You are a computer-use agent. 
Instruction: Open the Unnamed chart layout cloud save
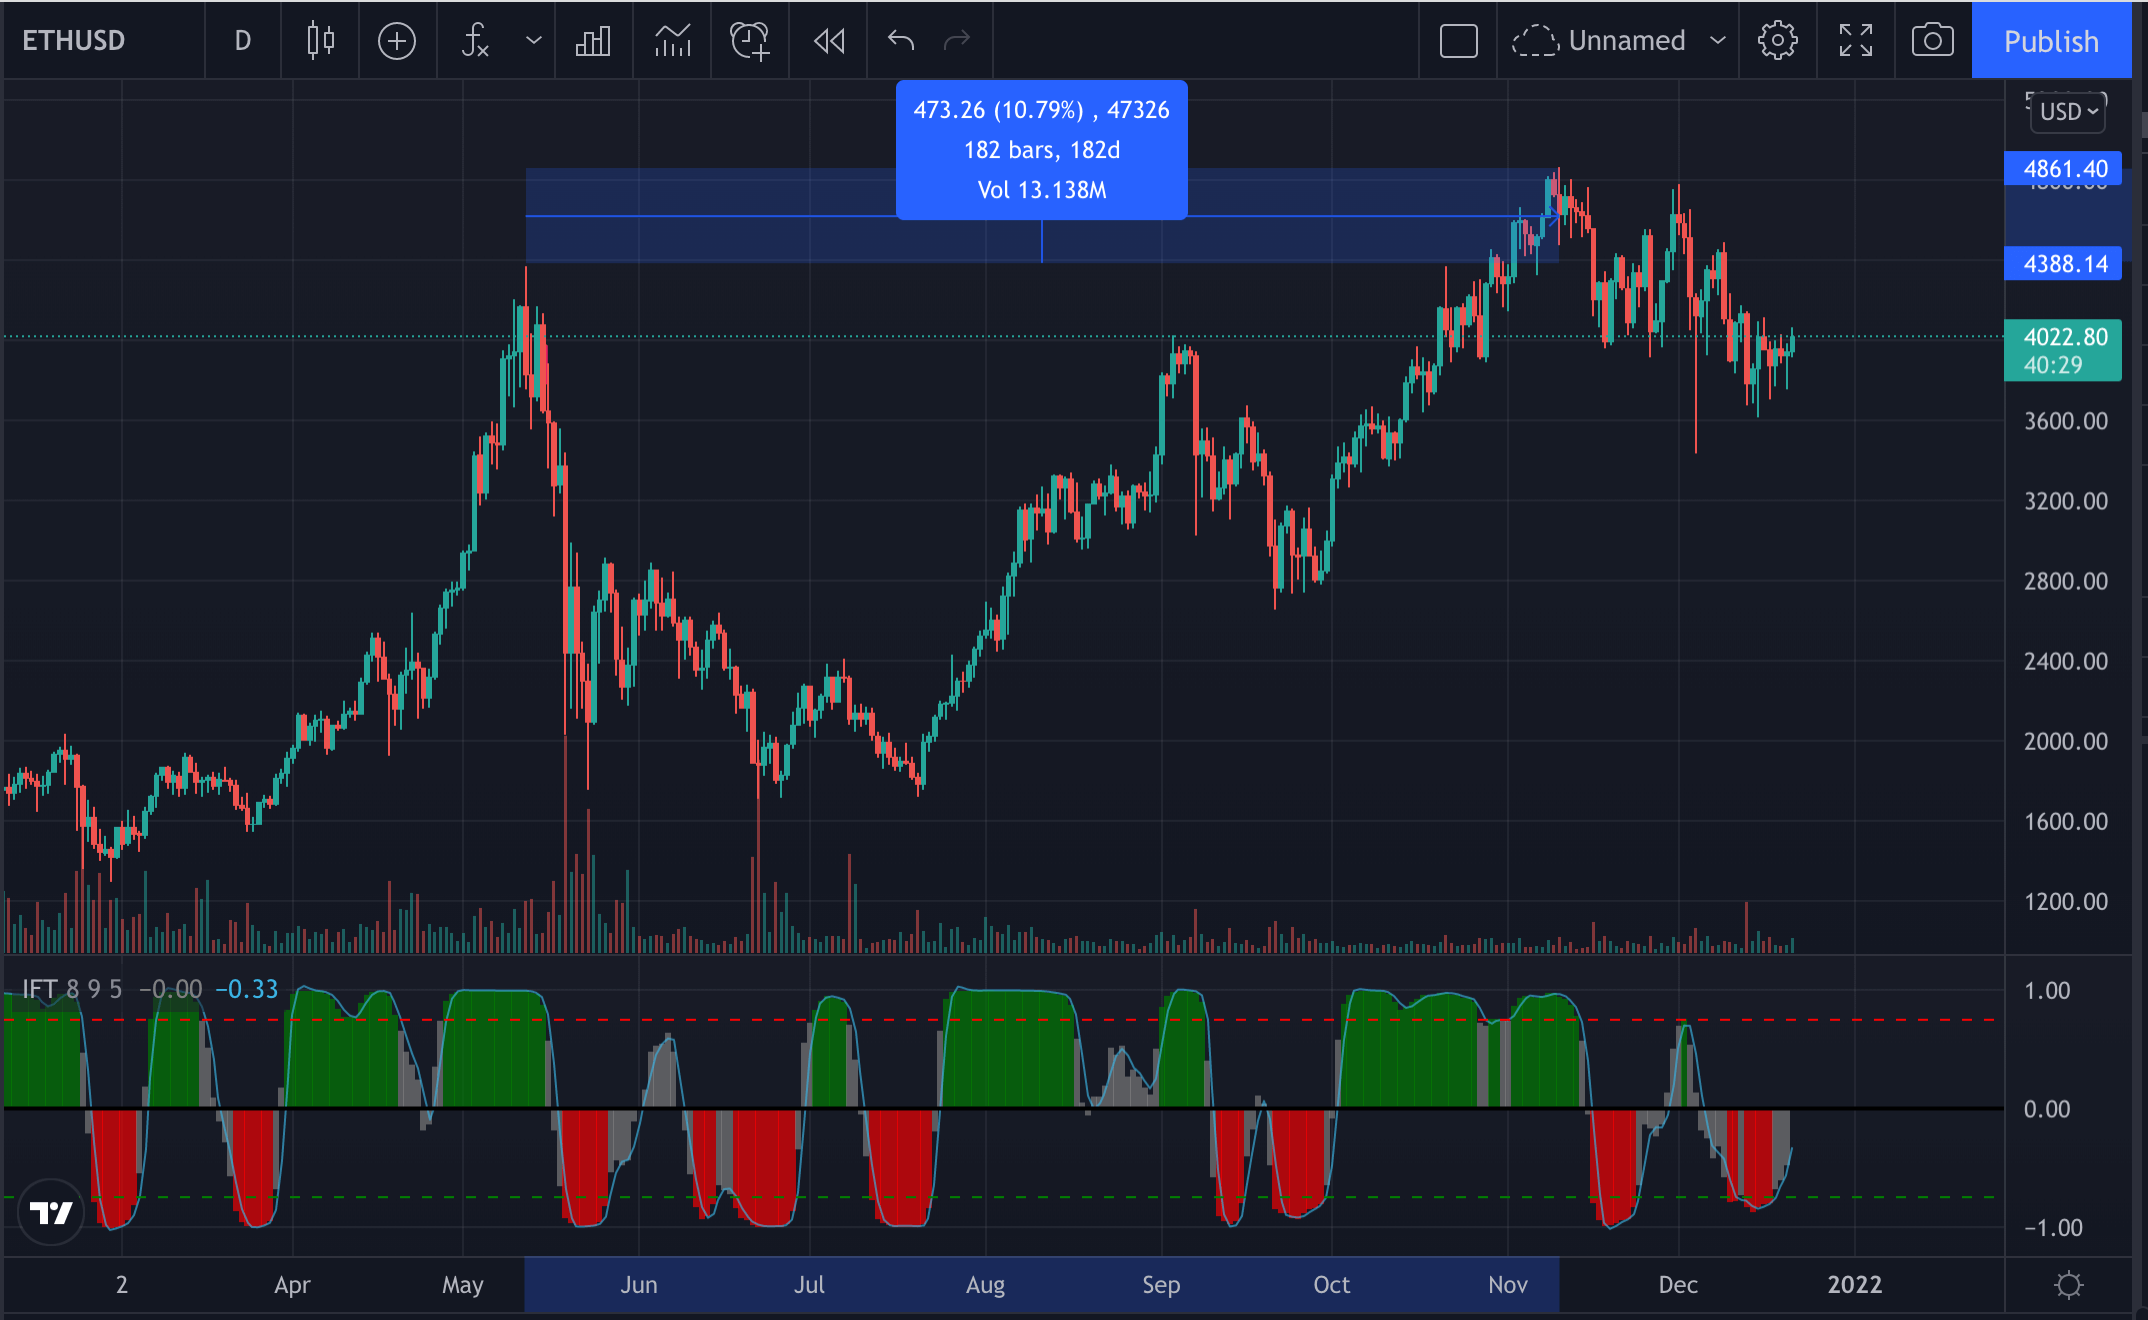1598,41
